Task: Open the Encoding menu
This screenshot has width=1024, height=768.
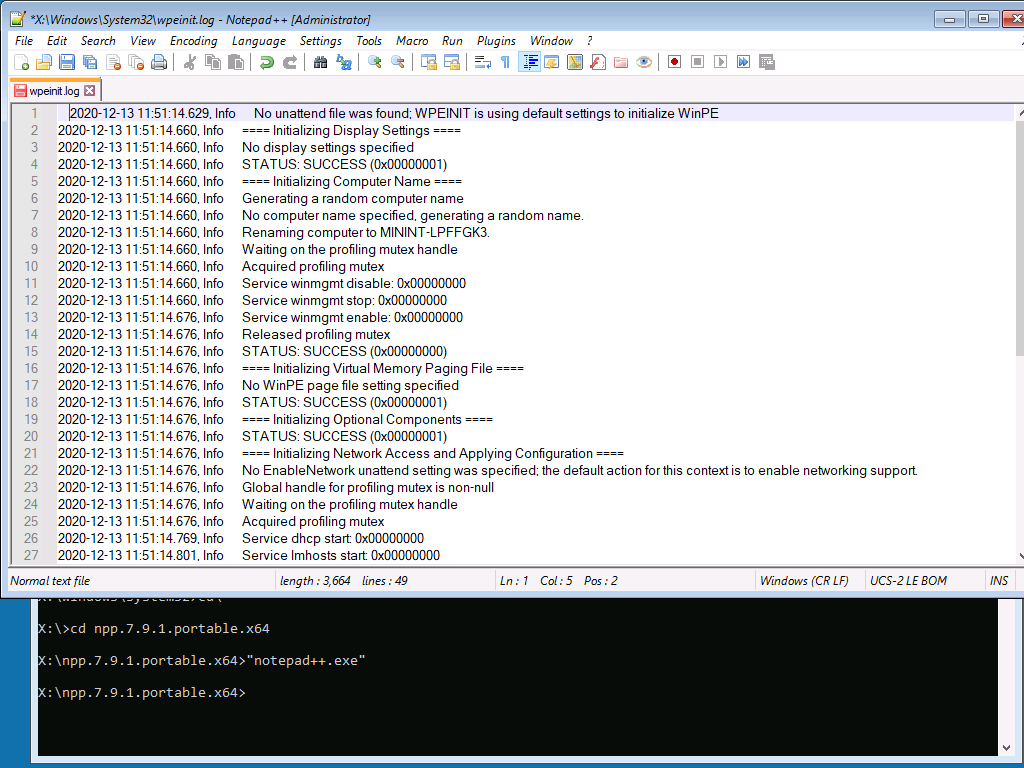Action: tap(193, 40)
